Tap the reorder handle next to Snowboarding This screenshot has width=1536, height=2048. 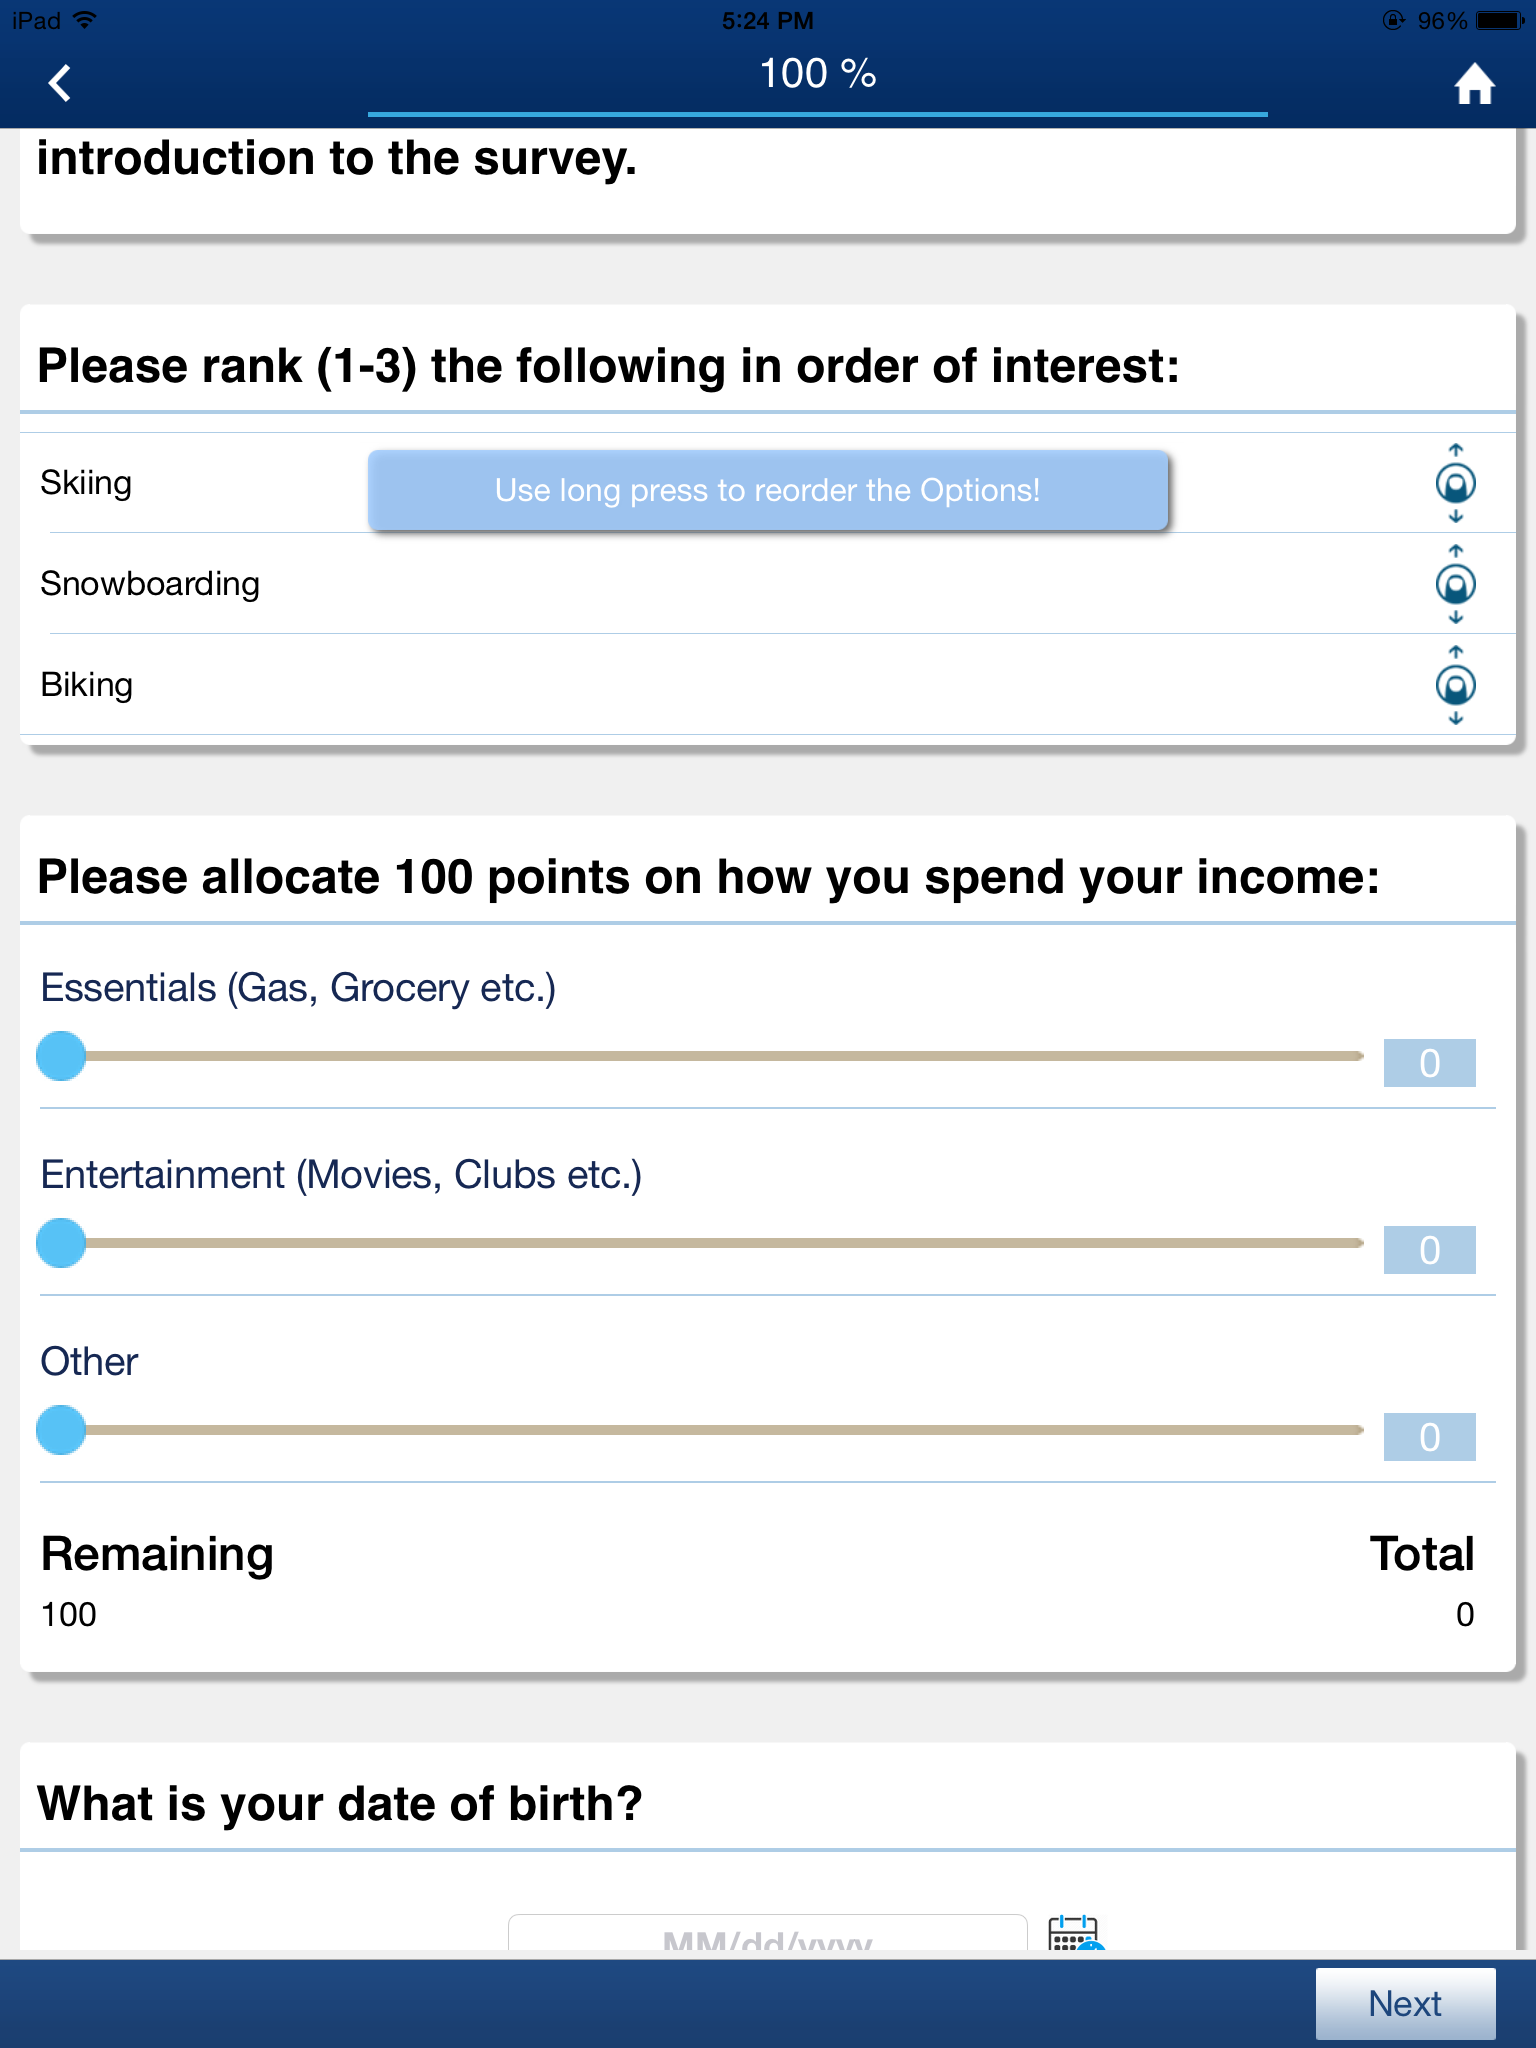(1455, 585)
